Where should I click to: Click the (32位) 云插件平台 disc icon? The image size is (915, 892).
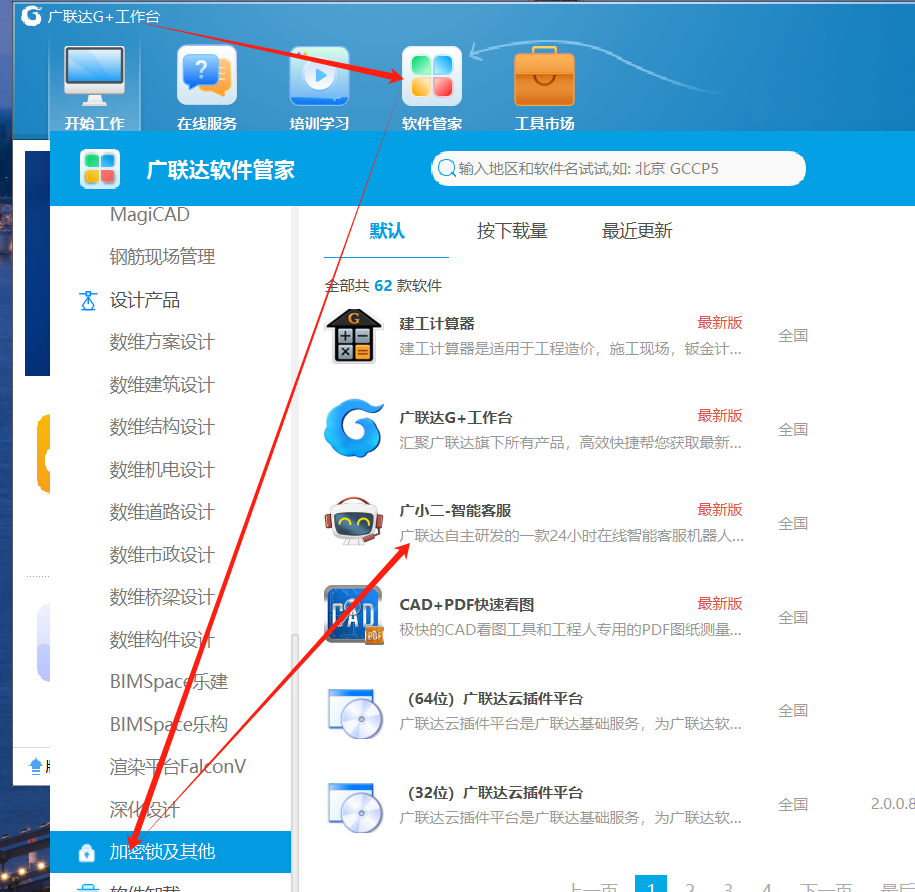pyautogui.click(x=355, y=807)
